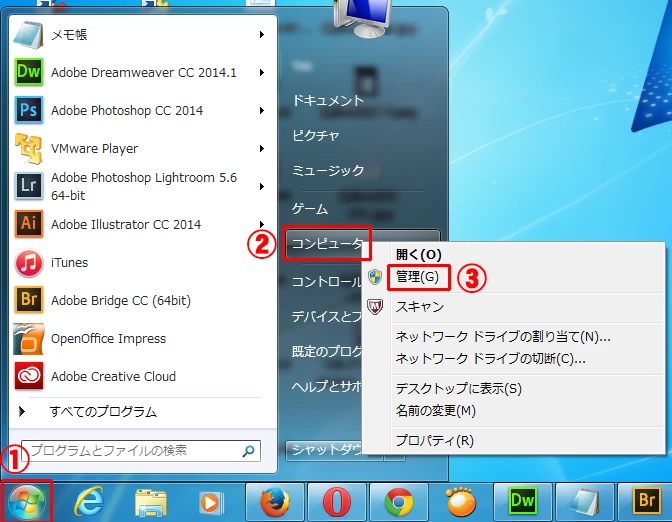Open Windows Media Player taskbar icon
The image size is (672, 522).
tap(211, 502)
